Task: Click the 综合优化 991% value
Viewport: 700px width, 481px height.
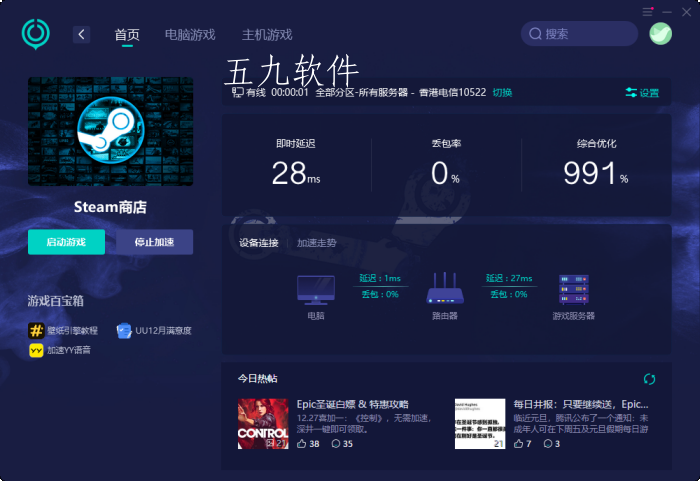Action: 596,173
